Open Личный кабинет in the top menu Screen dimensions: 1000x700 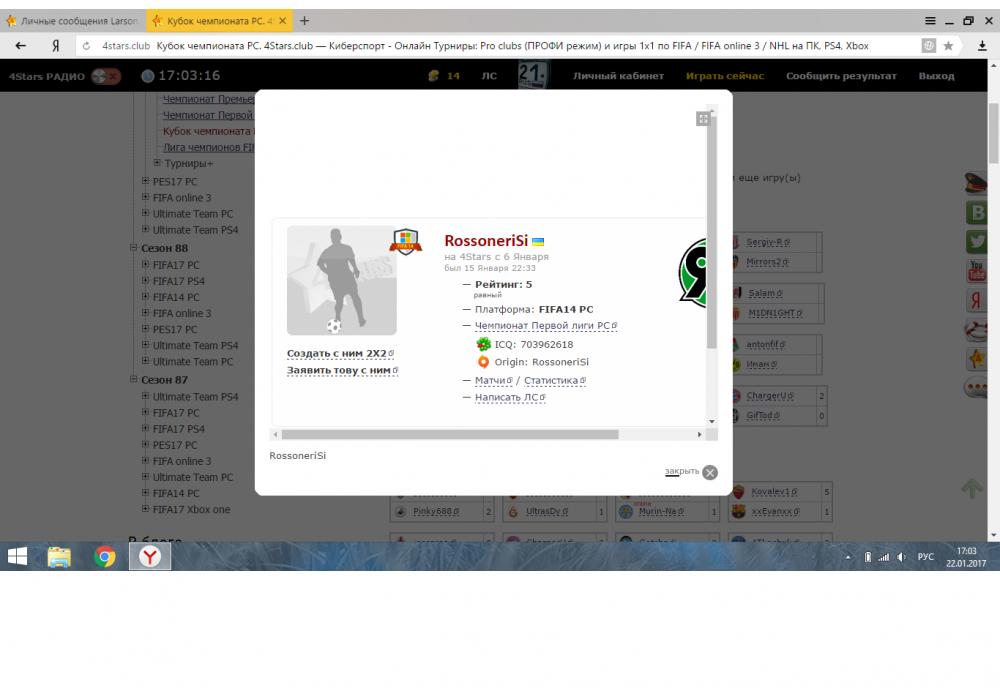coord(618,76)
